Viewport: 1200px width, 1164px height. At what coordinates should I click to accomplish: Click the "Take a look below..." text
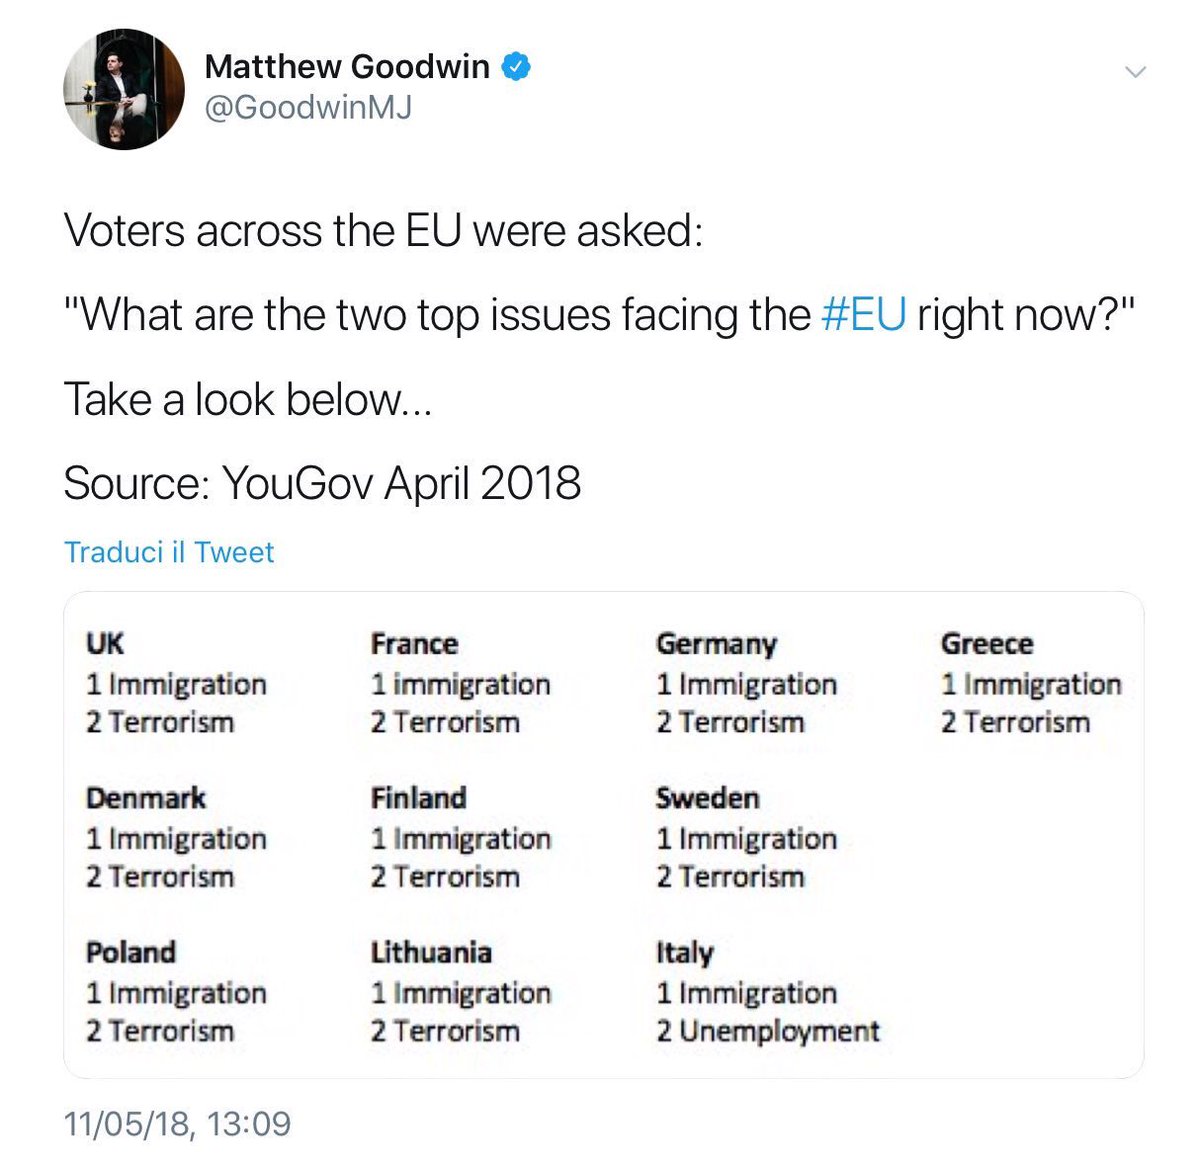[x=247, y=399]
